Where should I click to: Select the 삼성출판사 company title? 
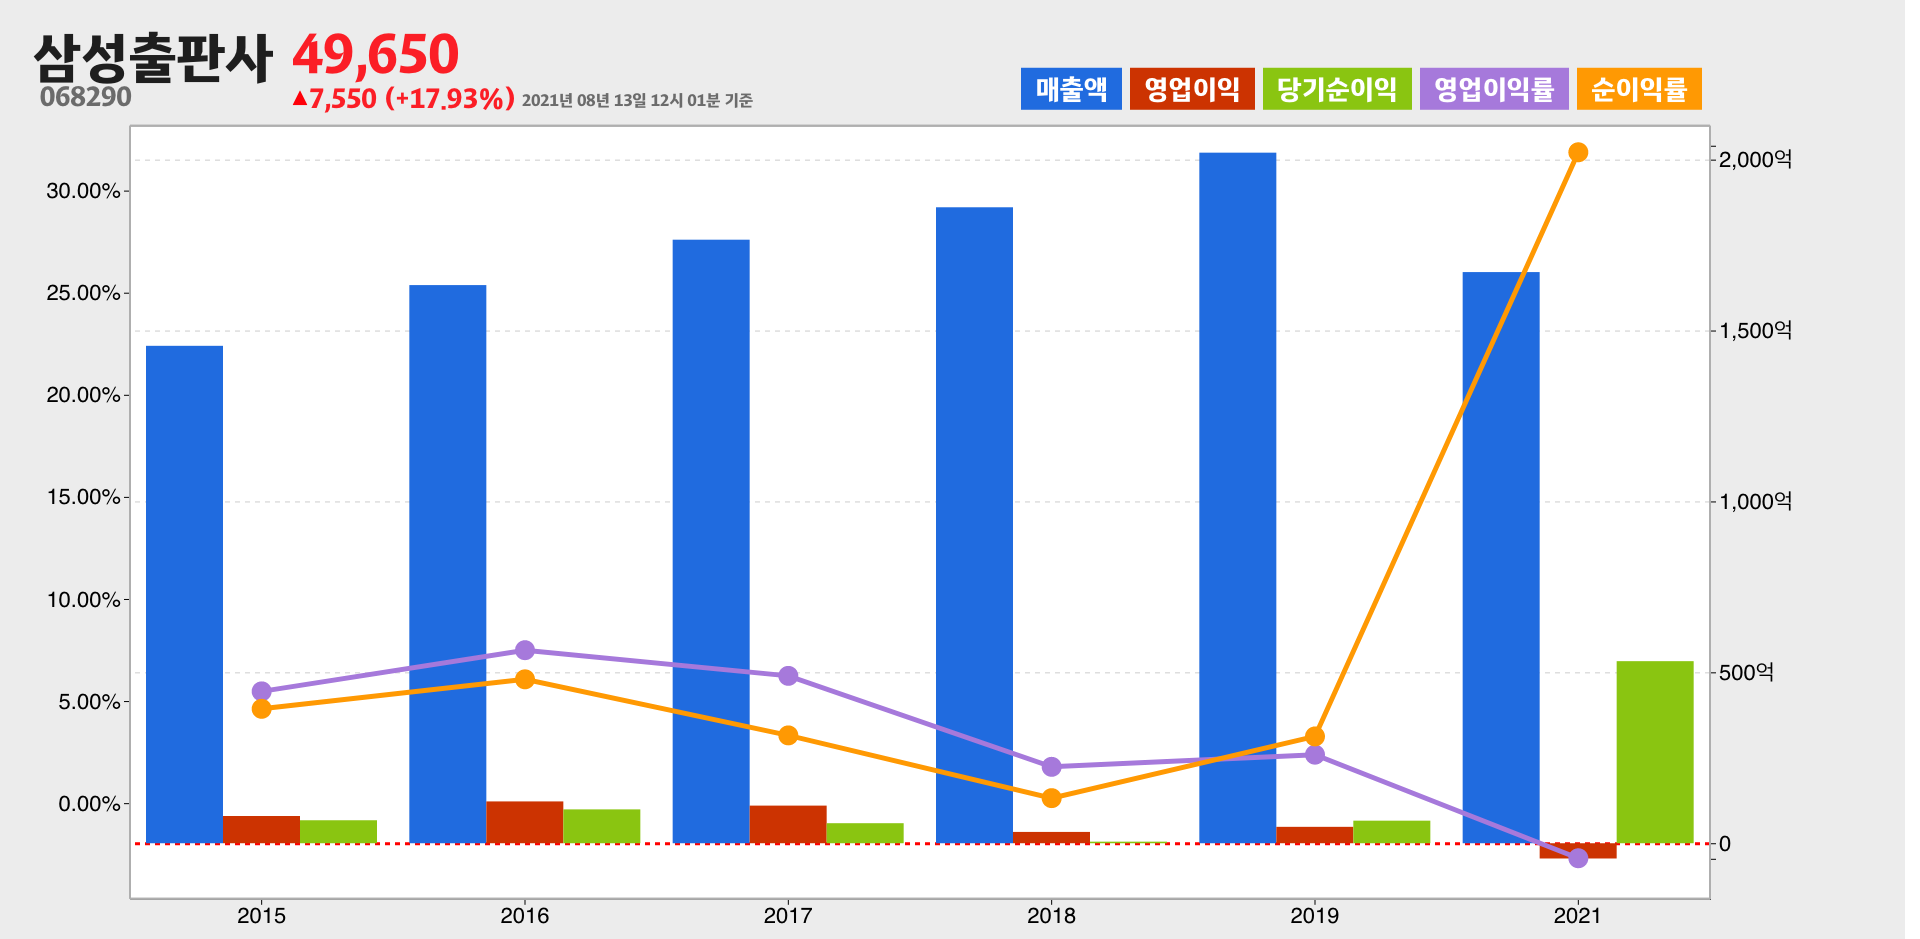pyautogui.click(x=153, y=57)
